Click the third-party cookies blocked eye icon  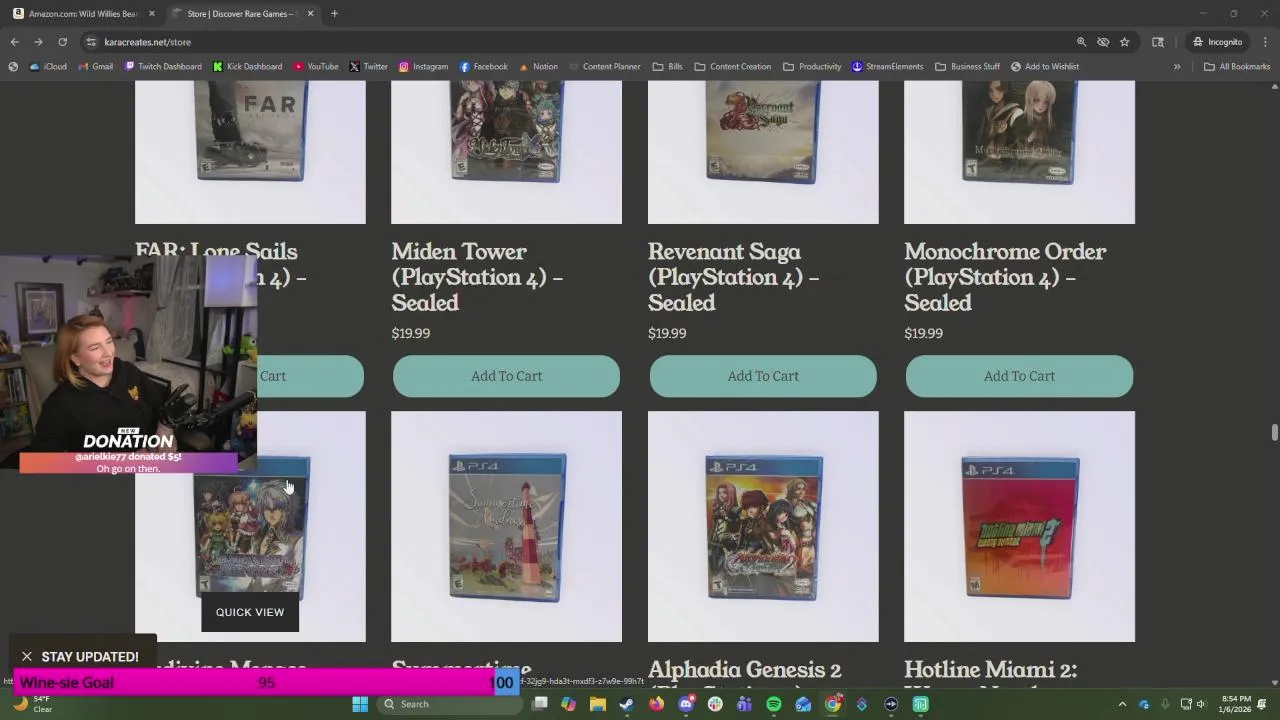tap(1103, 42)
